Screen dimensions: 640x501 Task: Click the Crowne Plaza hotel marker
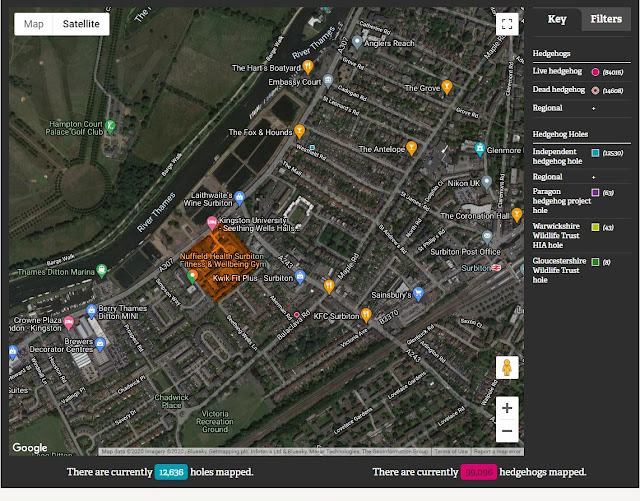pos(69,323)
